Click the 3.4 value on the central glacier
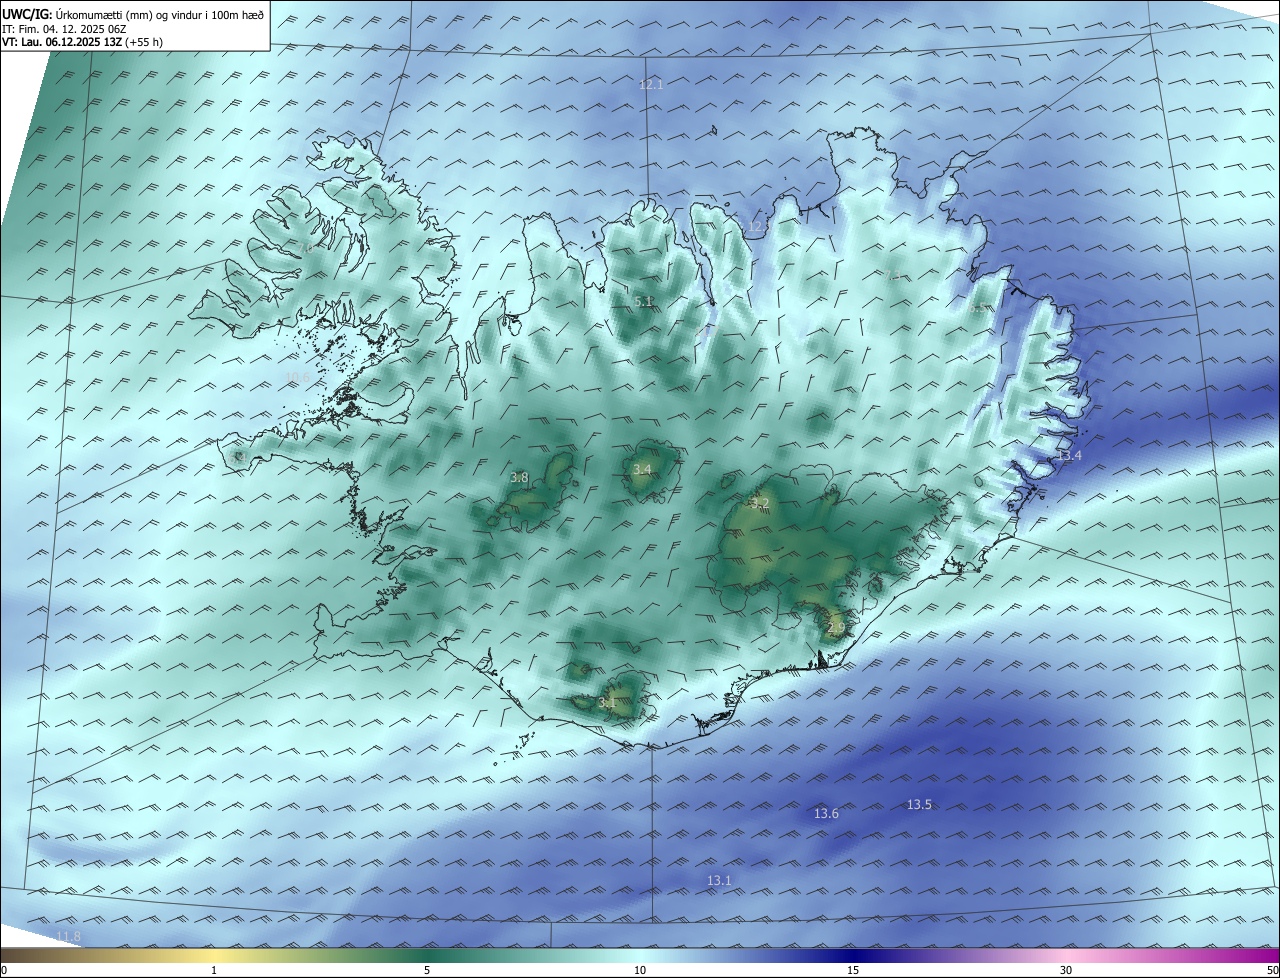Image resolution: width=1280 pixels, height=978 pixels. tap(642, 469)
